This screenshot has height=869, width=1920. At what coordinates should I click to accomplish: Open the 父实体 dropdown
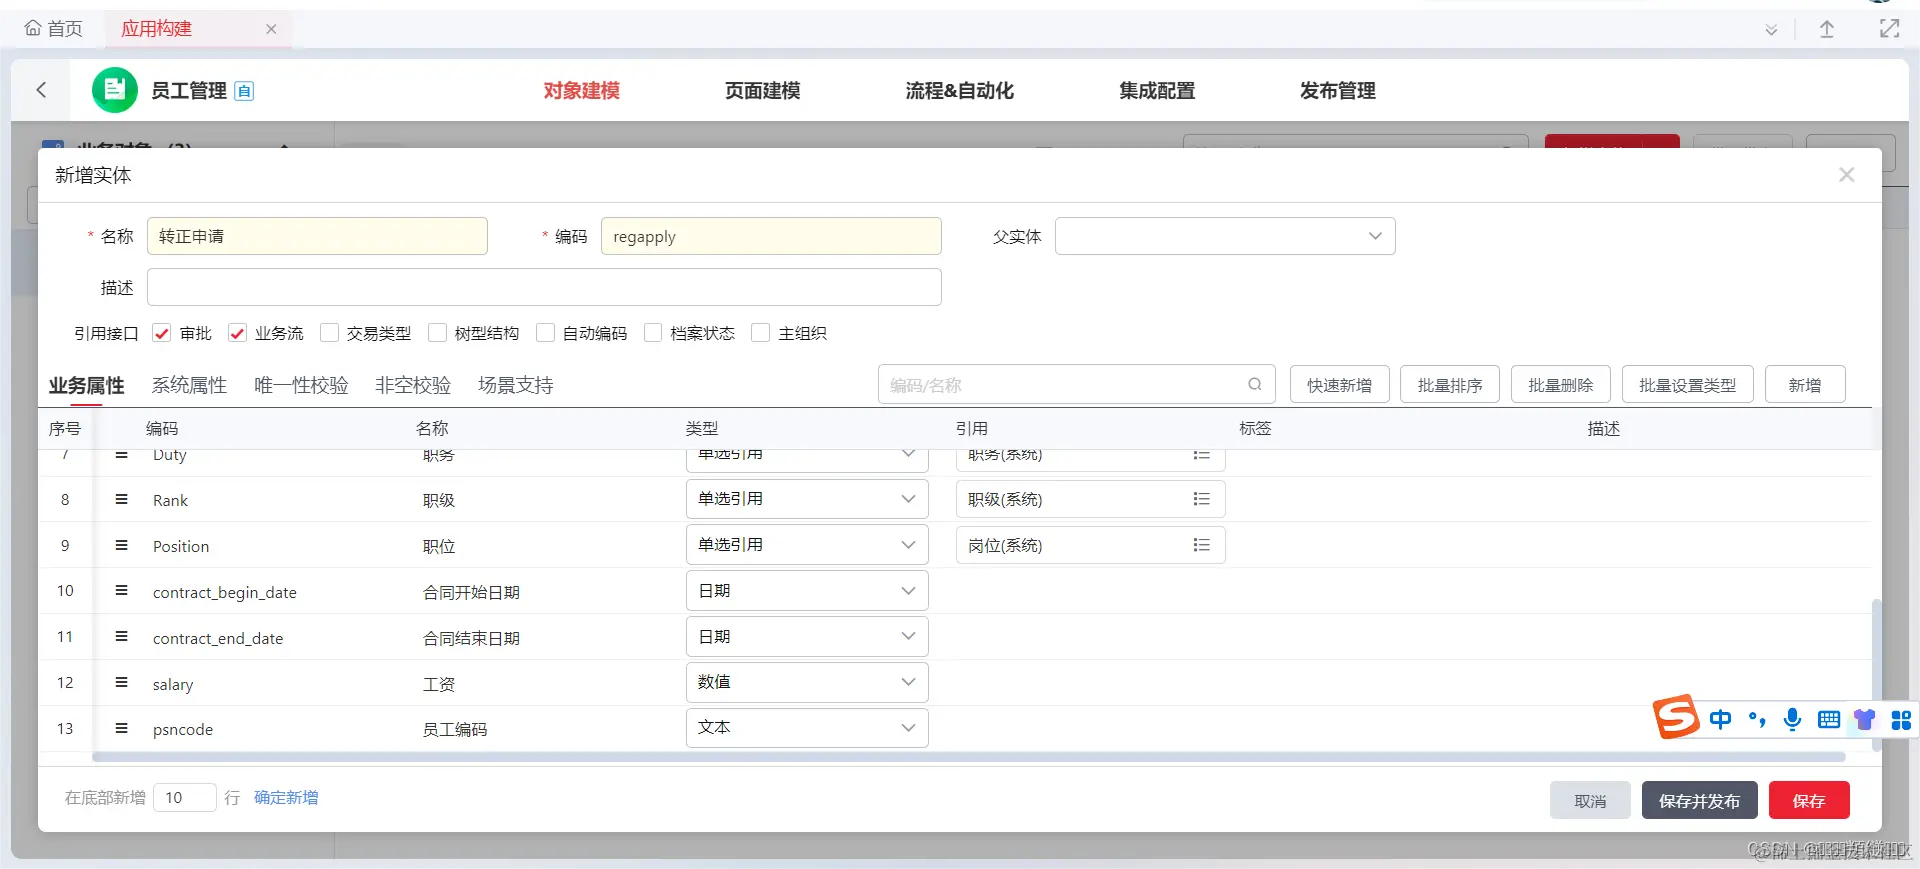click(1225, 236)
